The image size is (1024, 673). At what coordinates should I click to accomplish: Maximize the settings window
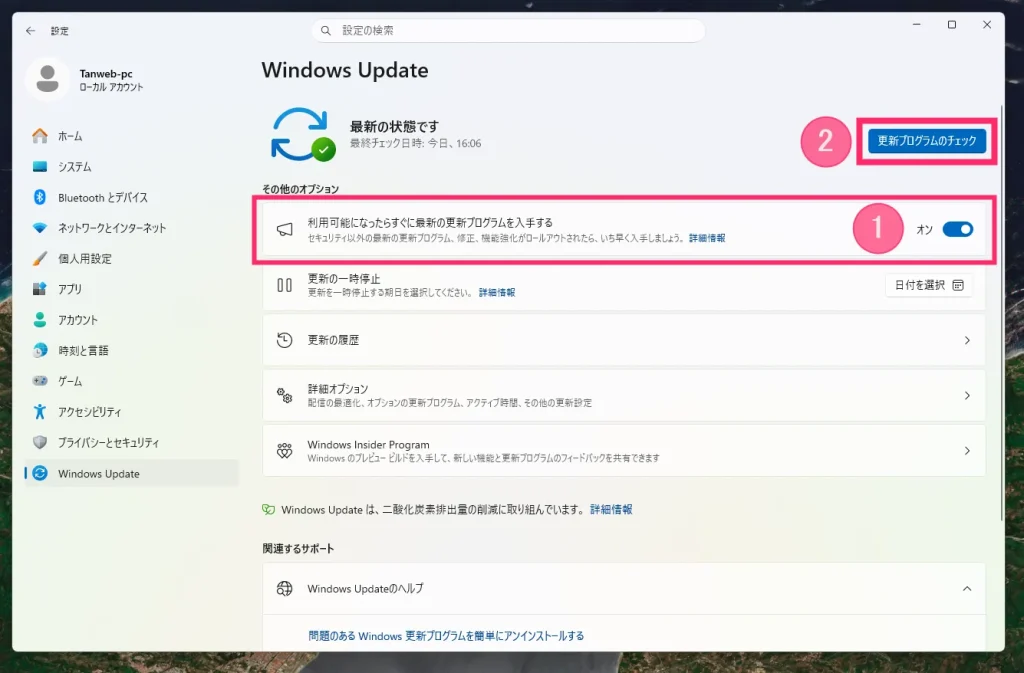952,25
